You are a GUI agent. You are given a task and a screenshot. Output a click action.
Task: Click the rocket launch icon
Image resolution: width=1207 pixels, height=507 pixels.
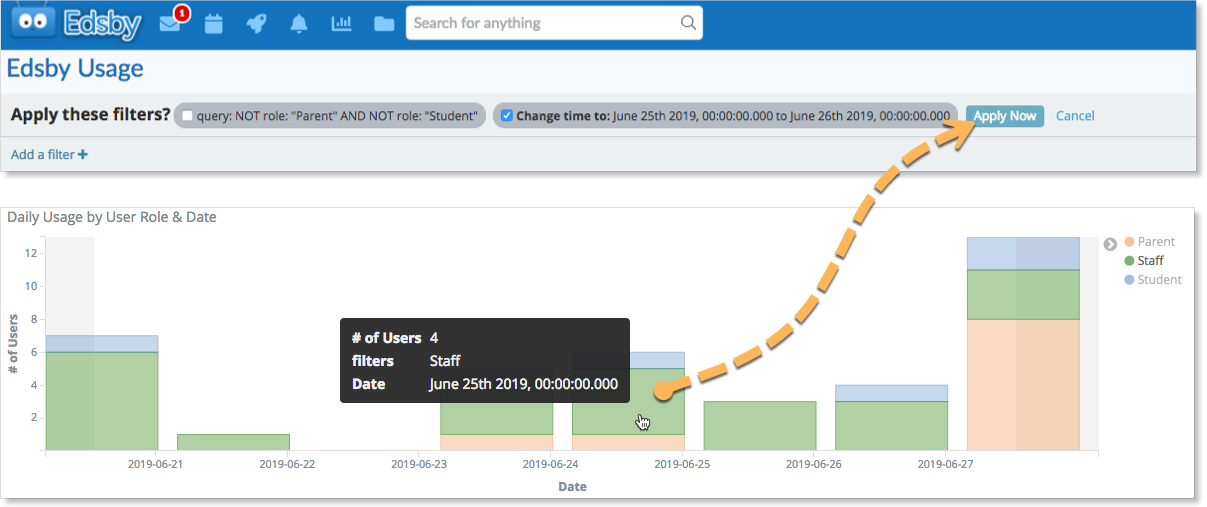(256, 24)
